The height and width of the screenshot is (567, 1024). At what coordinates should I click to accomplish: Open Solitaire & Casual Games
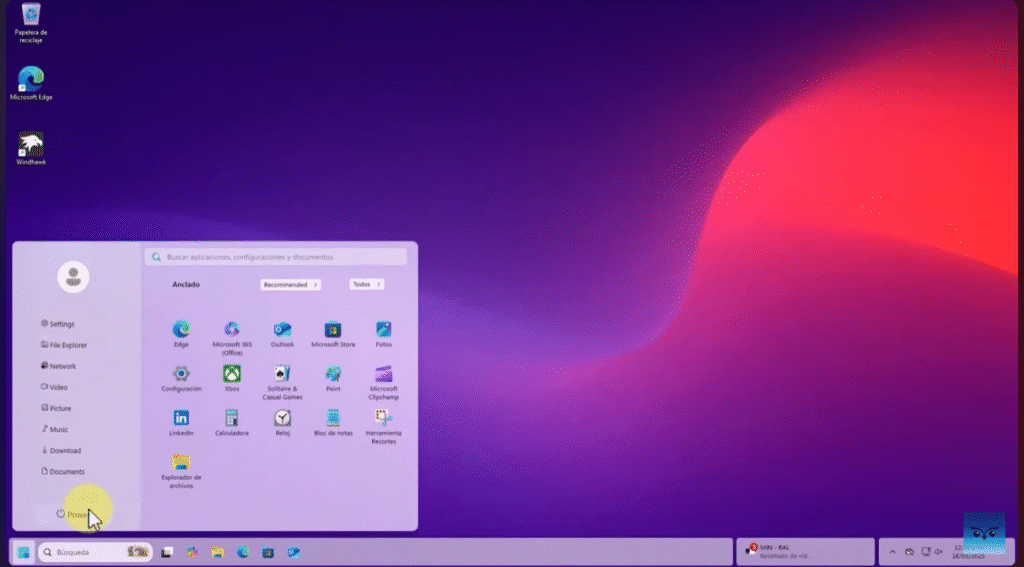[x=282, y=375]
